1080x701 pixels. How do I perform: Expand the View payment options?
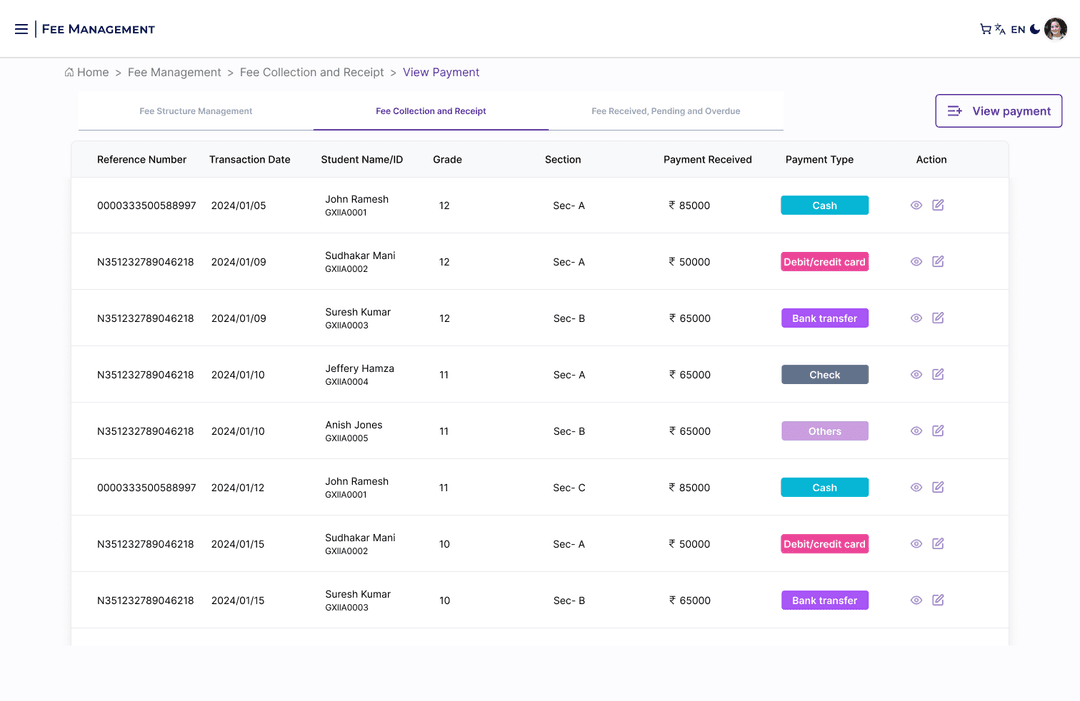[x=998, y=110]
